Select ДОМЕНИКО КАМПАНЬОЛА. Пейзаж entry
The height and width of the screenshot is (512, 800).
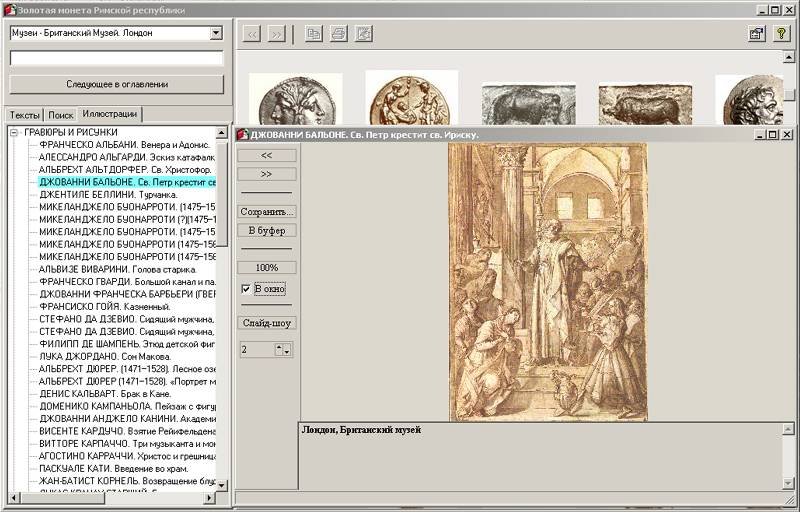(x=127, y=406)
